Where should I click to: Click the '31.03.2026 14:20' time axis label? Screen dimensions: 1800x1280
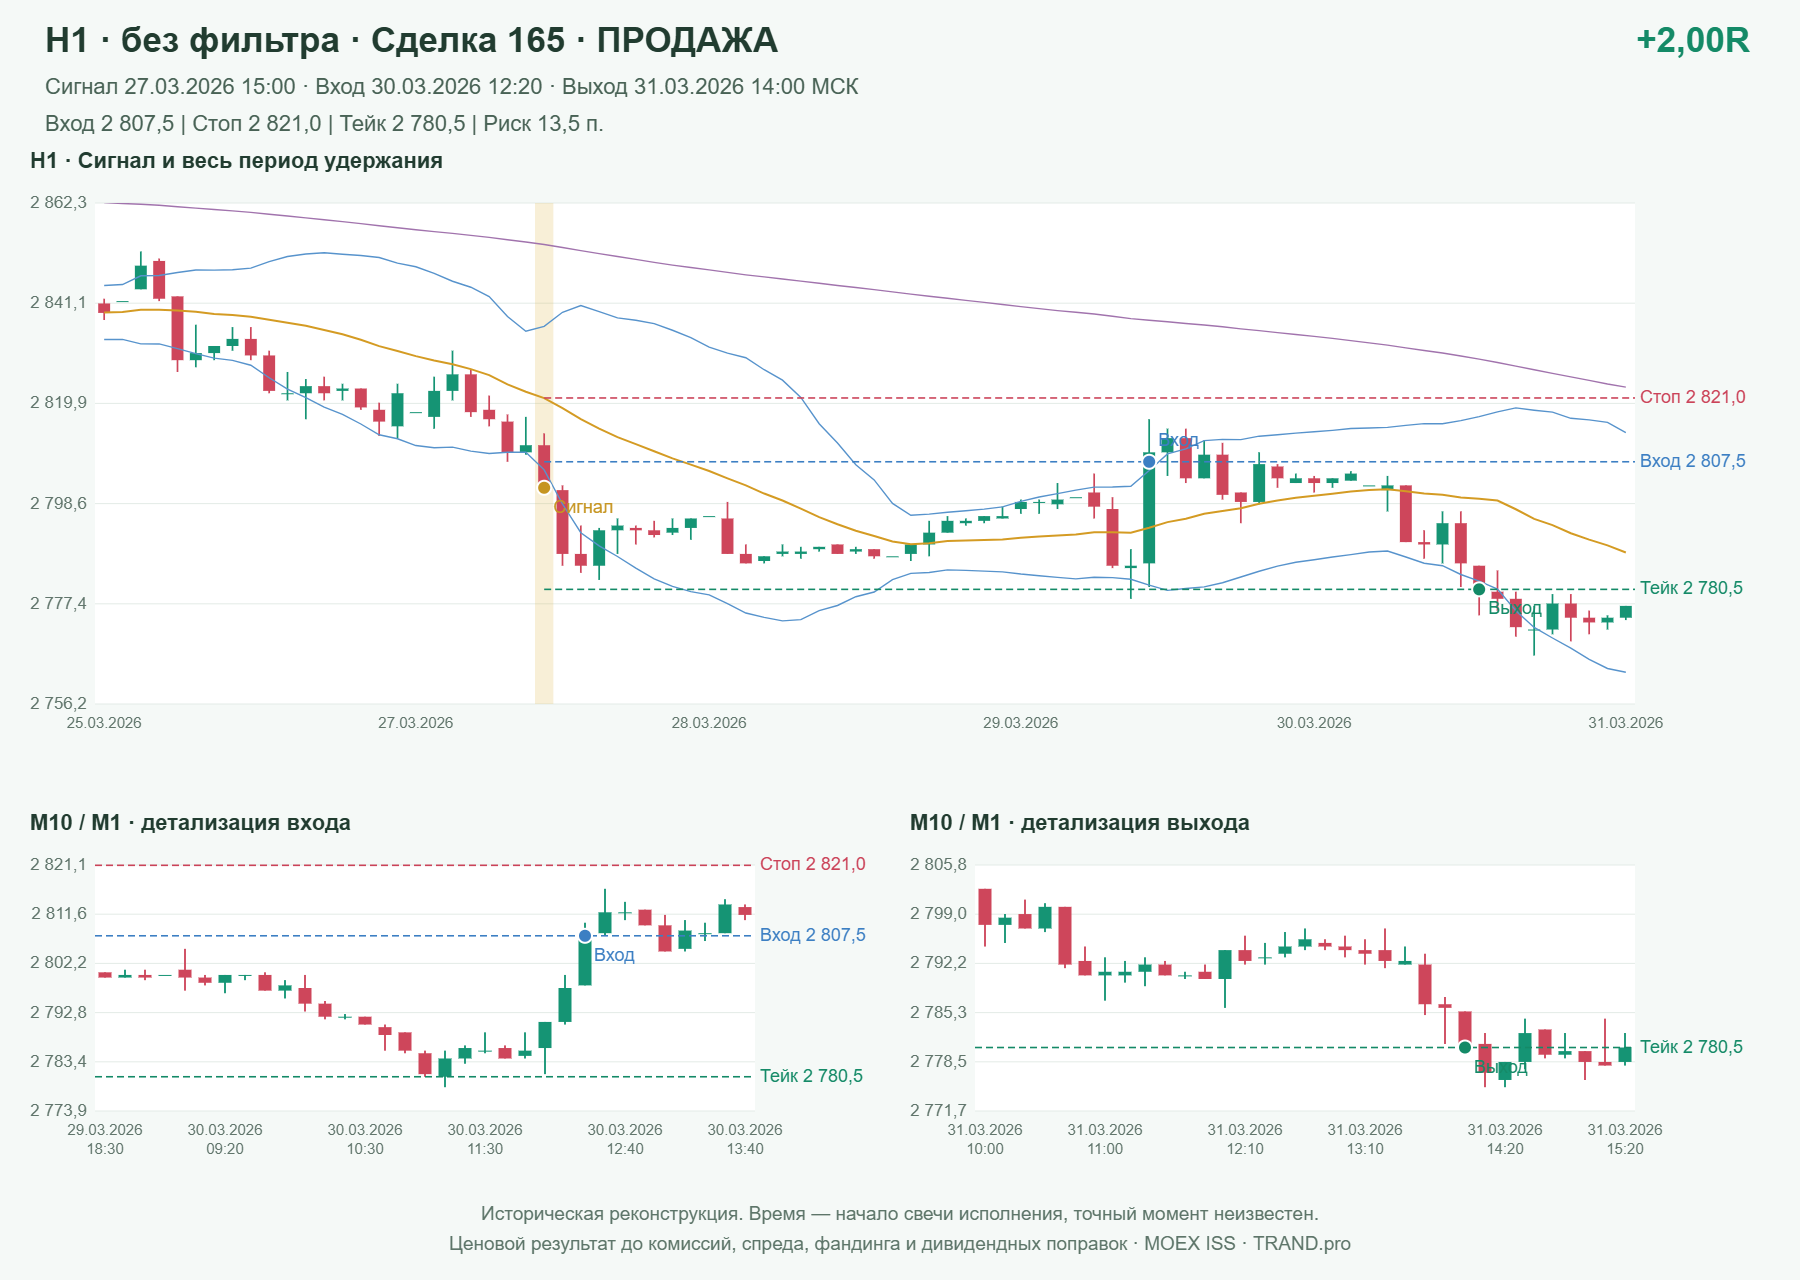click(1505, 1139)
